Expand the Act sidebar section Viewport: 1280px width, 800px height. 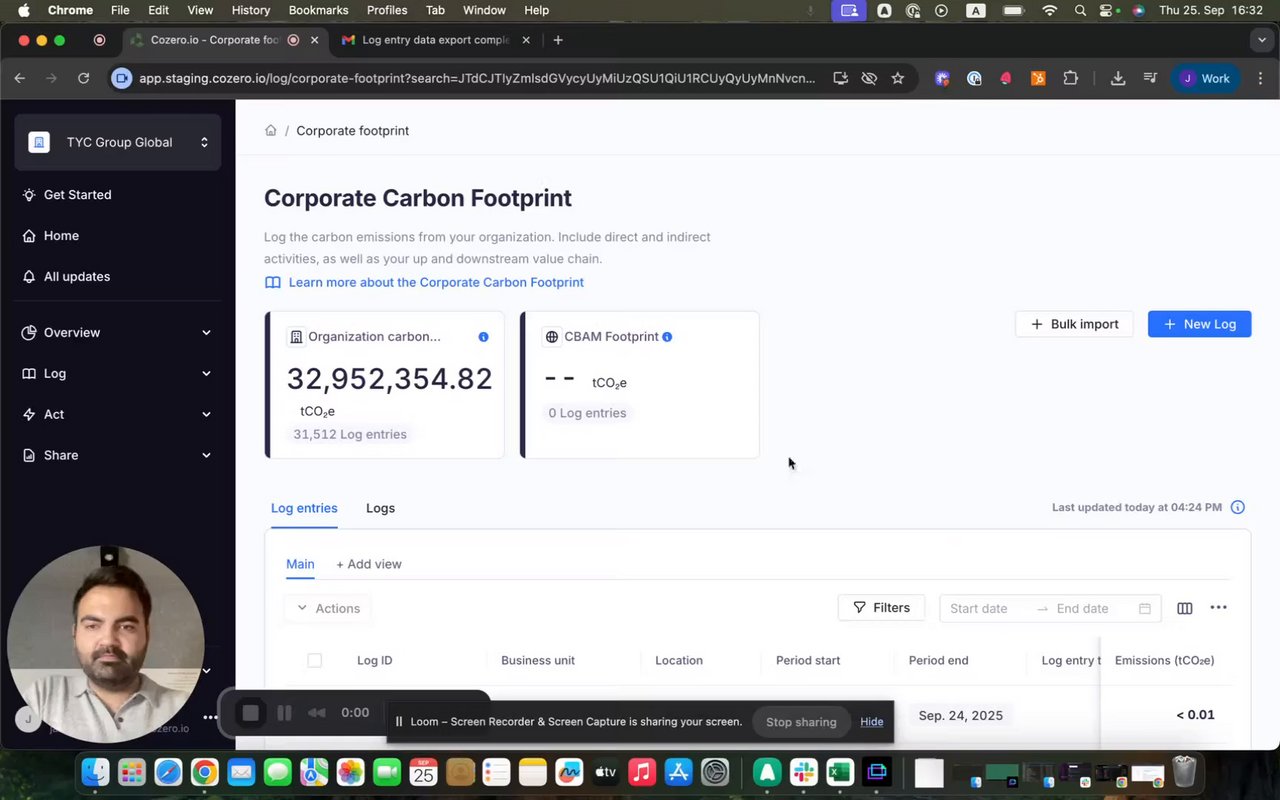click(118, 414)
